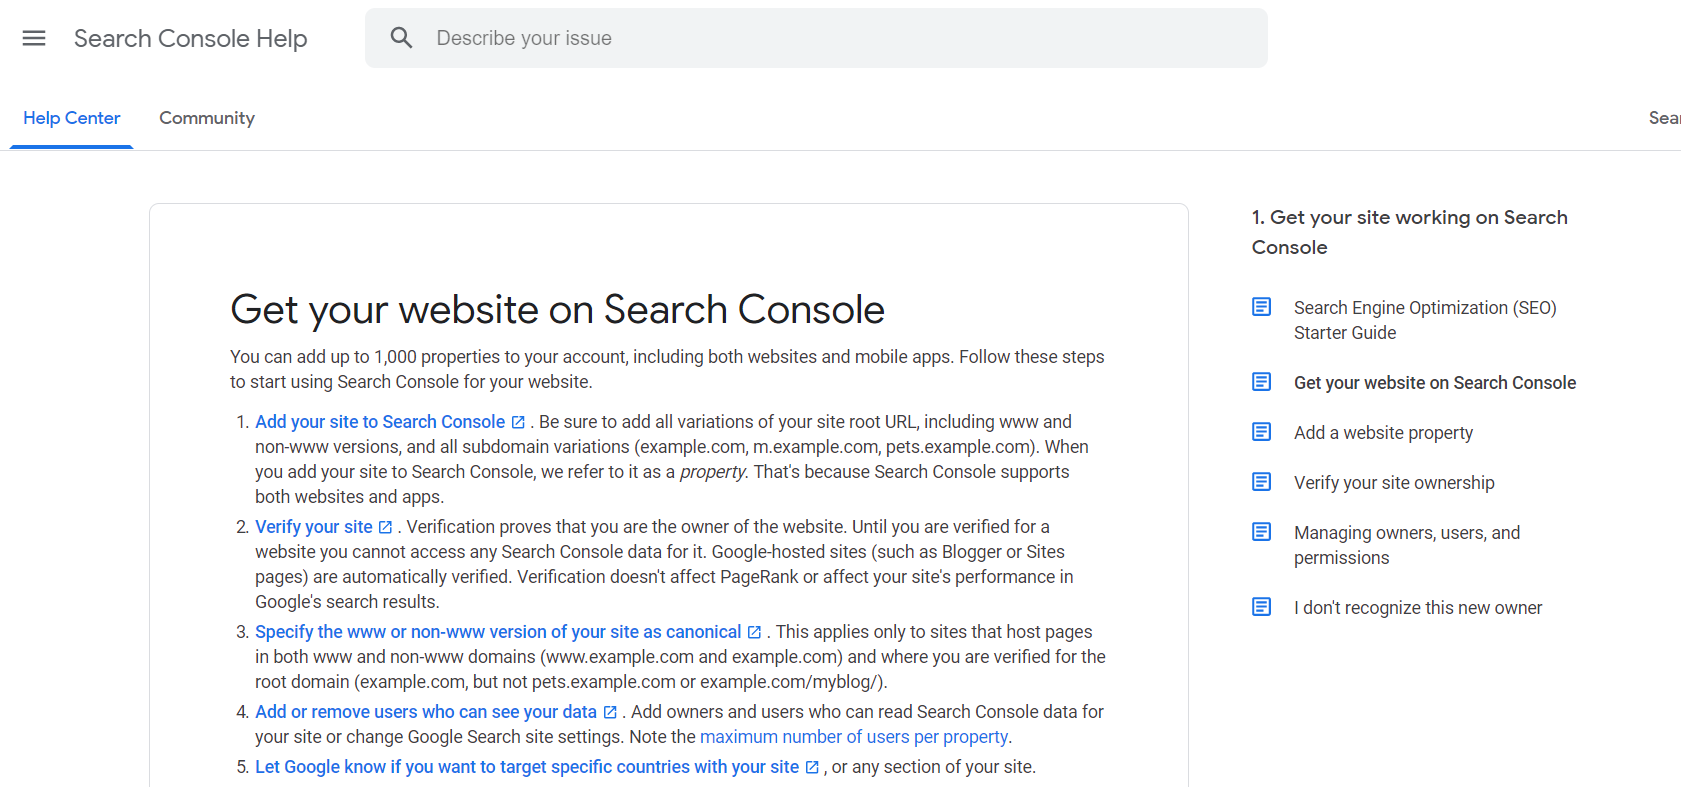Open 'Add your site to Search Console' link
The width and height of the screenshot is (1681, 787).
[x=380, y=422]
